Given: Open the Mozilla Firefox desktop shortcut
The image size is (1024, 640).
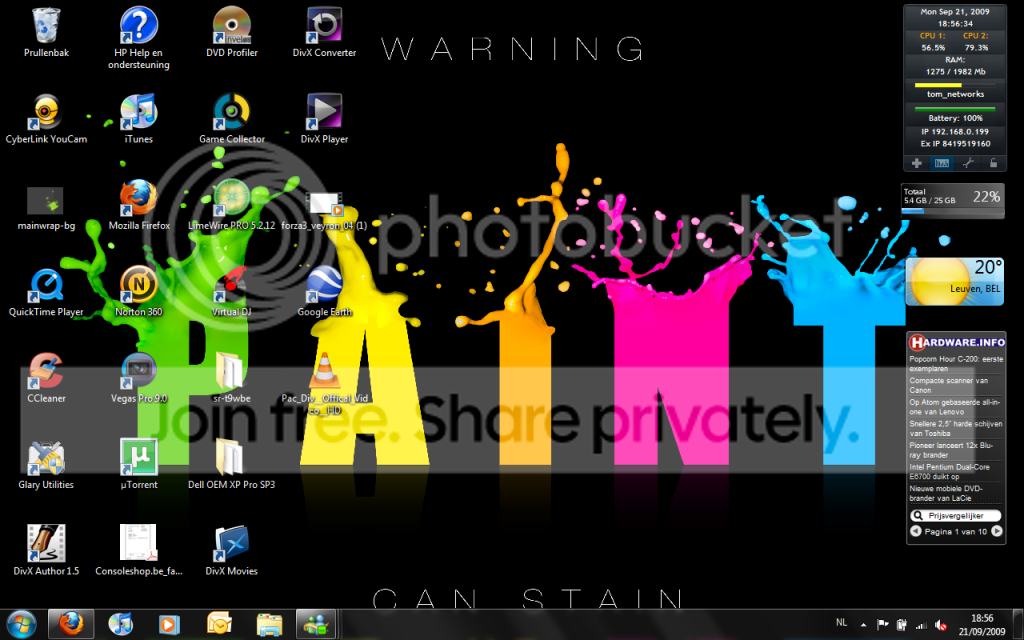Looking at the screenshot, I should click(138, 205).
